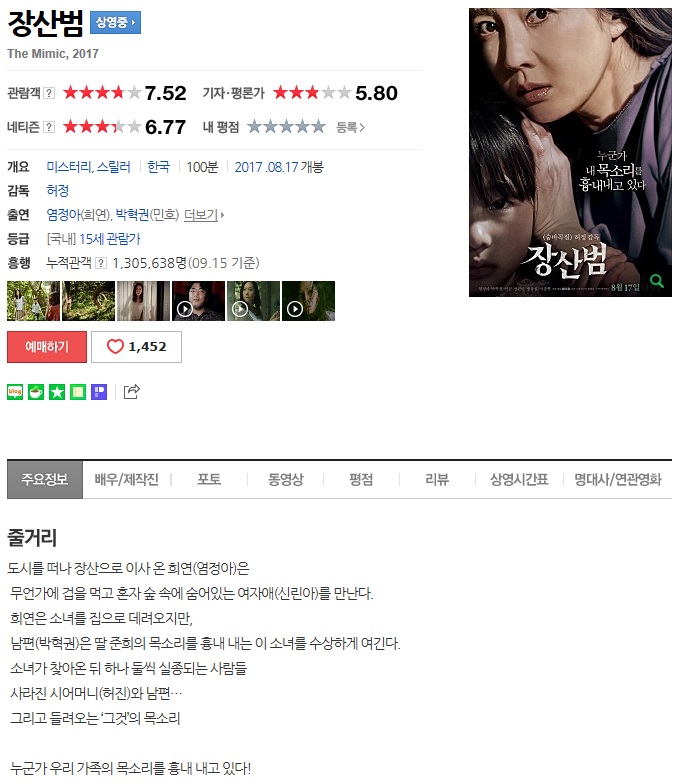Screen dimensions: 677x784
Task: Click the red 예매하기 button
Action: click(x=47, y=346)
